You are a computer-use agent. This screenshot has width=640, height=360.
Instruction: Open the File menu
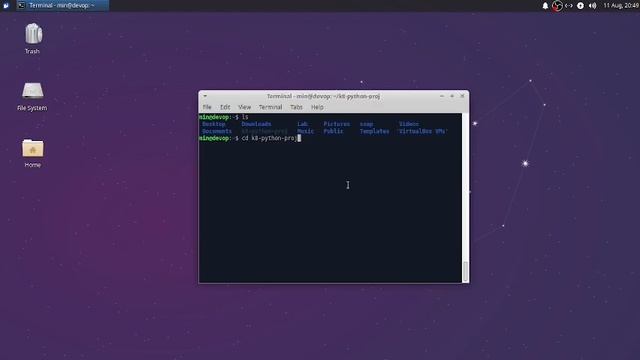coord(207,107)
